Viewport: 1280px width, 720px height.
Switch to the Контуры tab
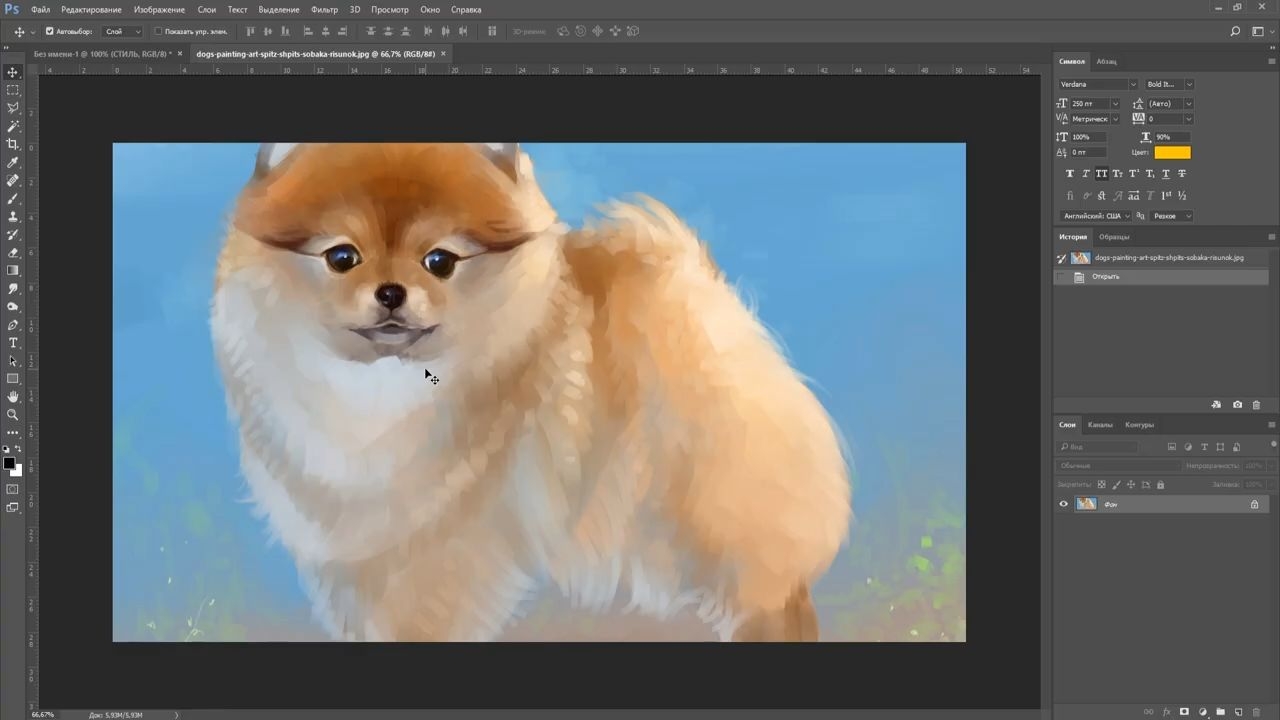1139,425
